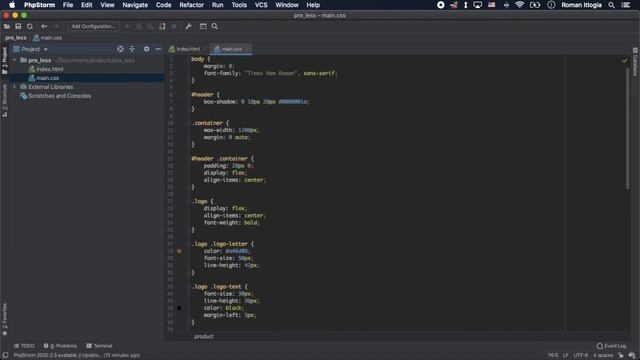Open Project panel options with the gear icon
The image size is (640, 360).
(x=147, y=49)
